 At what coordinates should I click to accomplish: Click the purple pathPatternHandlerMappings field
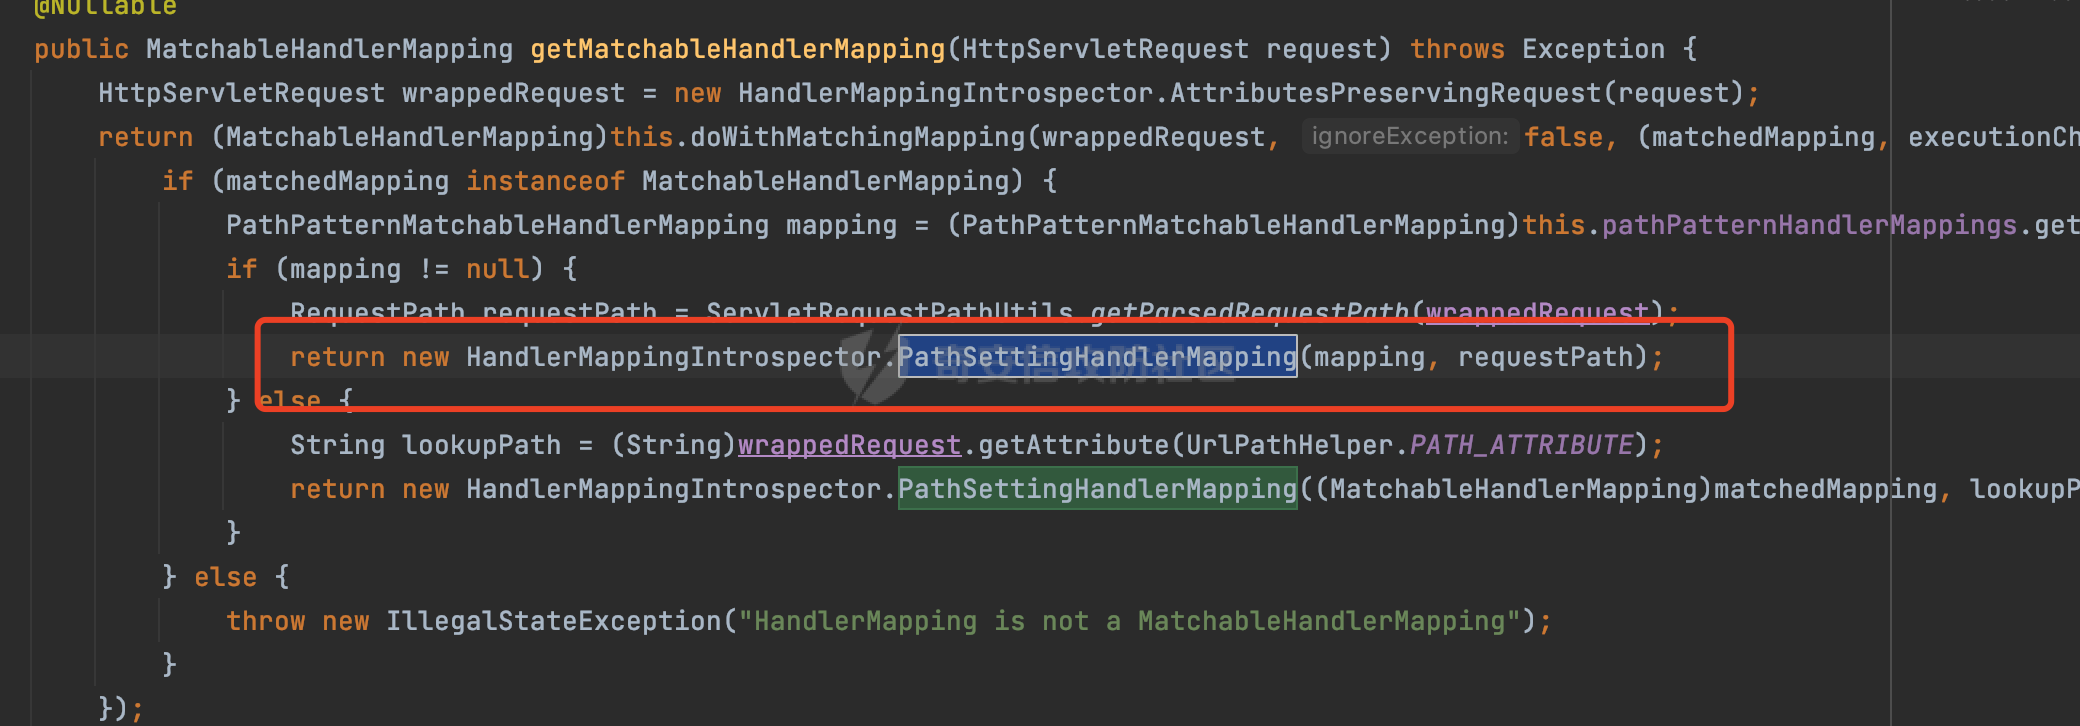pyautogui.click(x=1809, y=225)
